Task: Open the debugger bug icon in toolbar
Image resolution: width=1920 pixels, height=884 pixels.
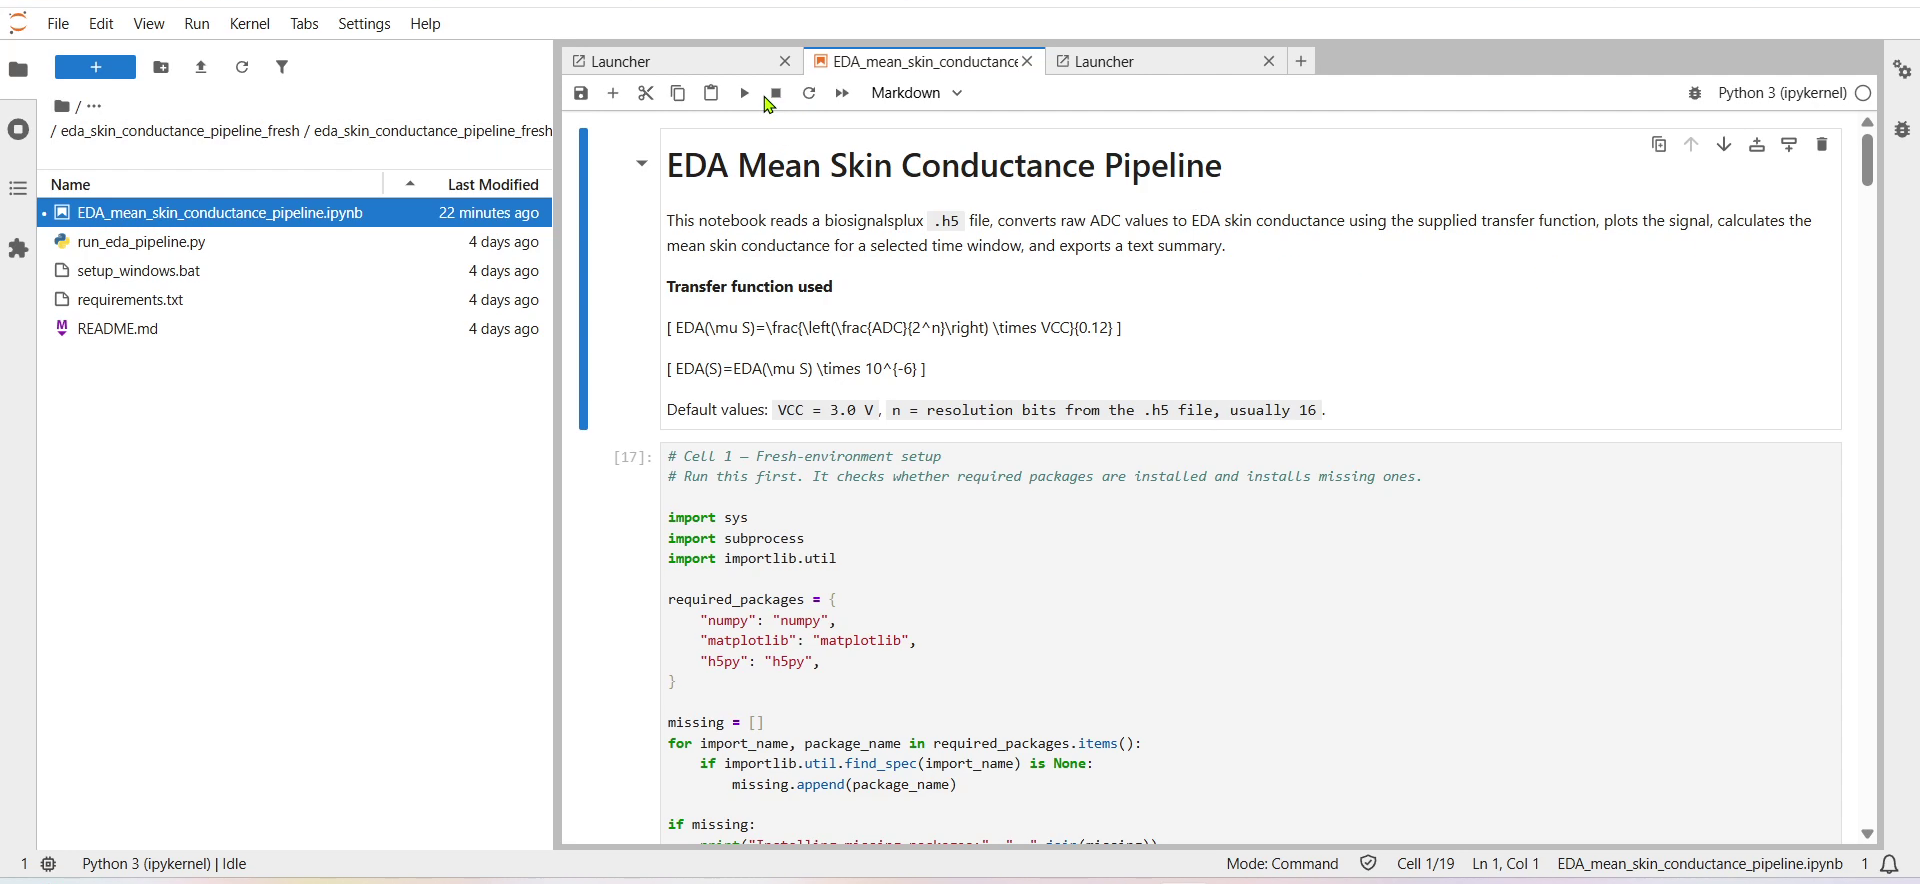Action: point(1696,93)
